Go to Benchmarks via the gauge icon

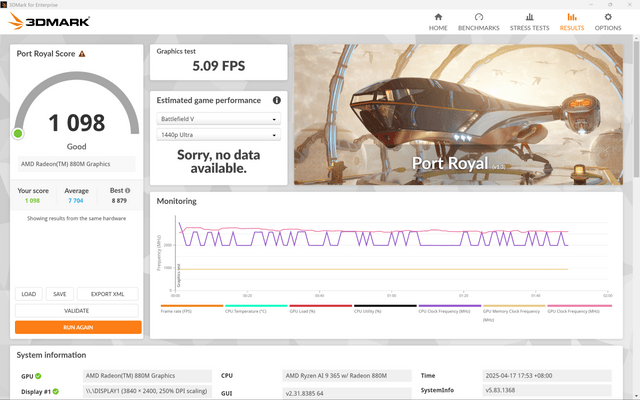(x=479, y=17)
